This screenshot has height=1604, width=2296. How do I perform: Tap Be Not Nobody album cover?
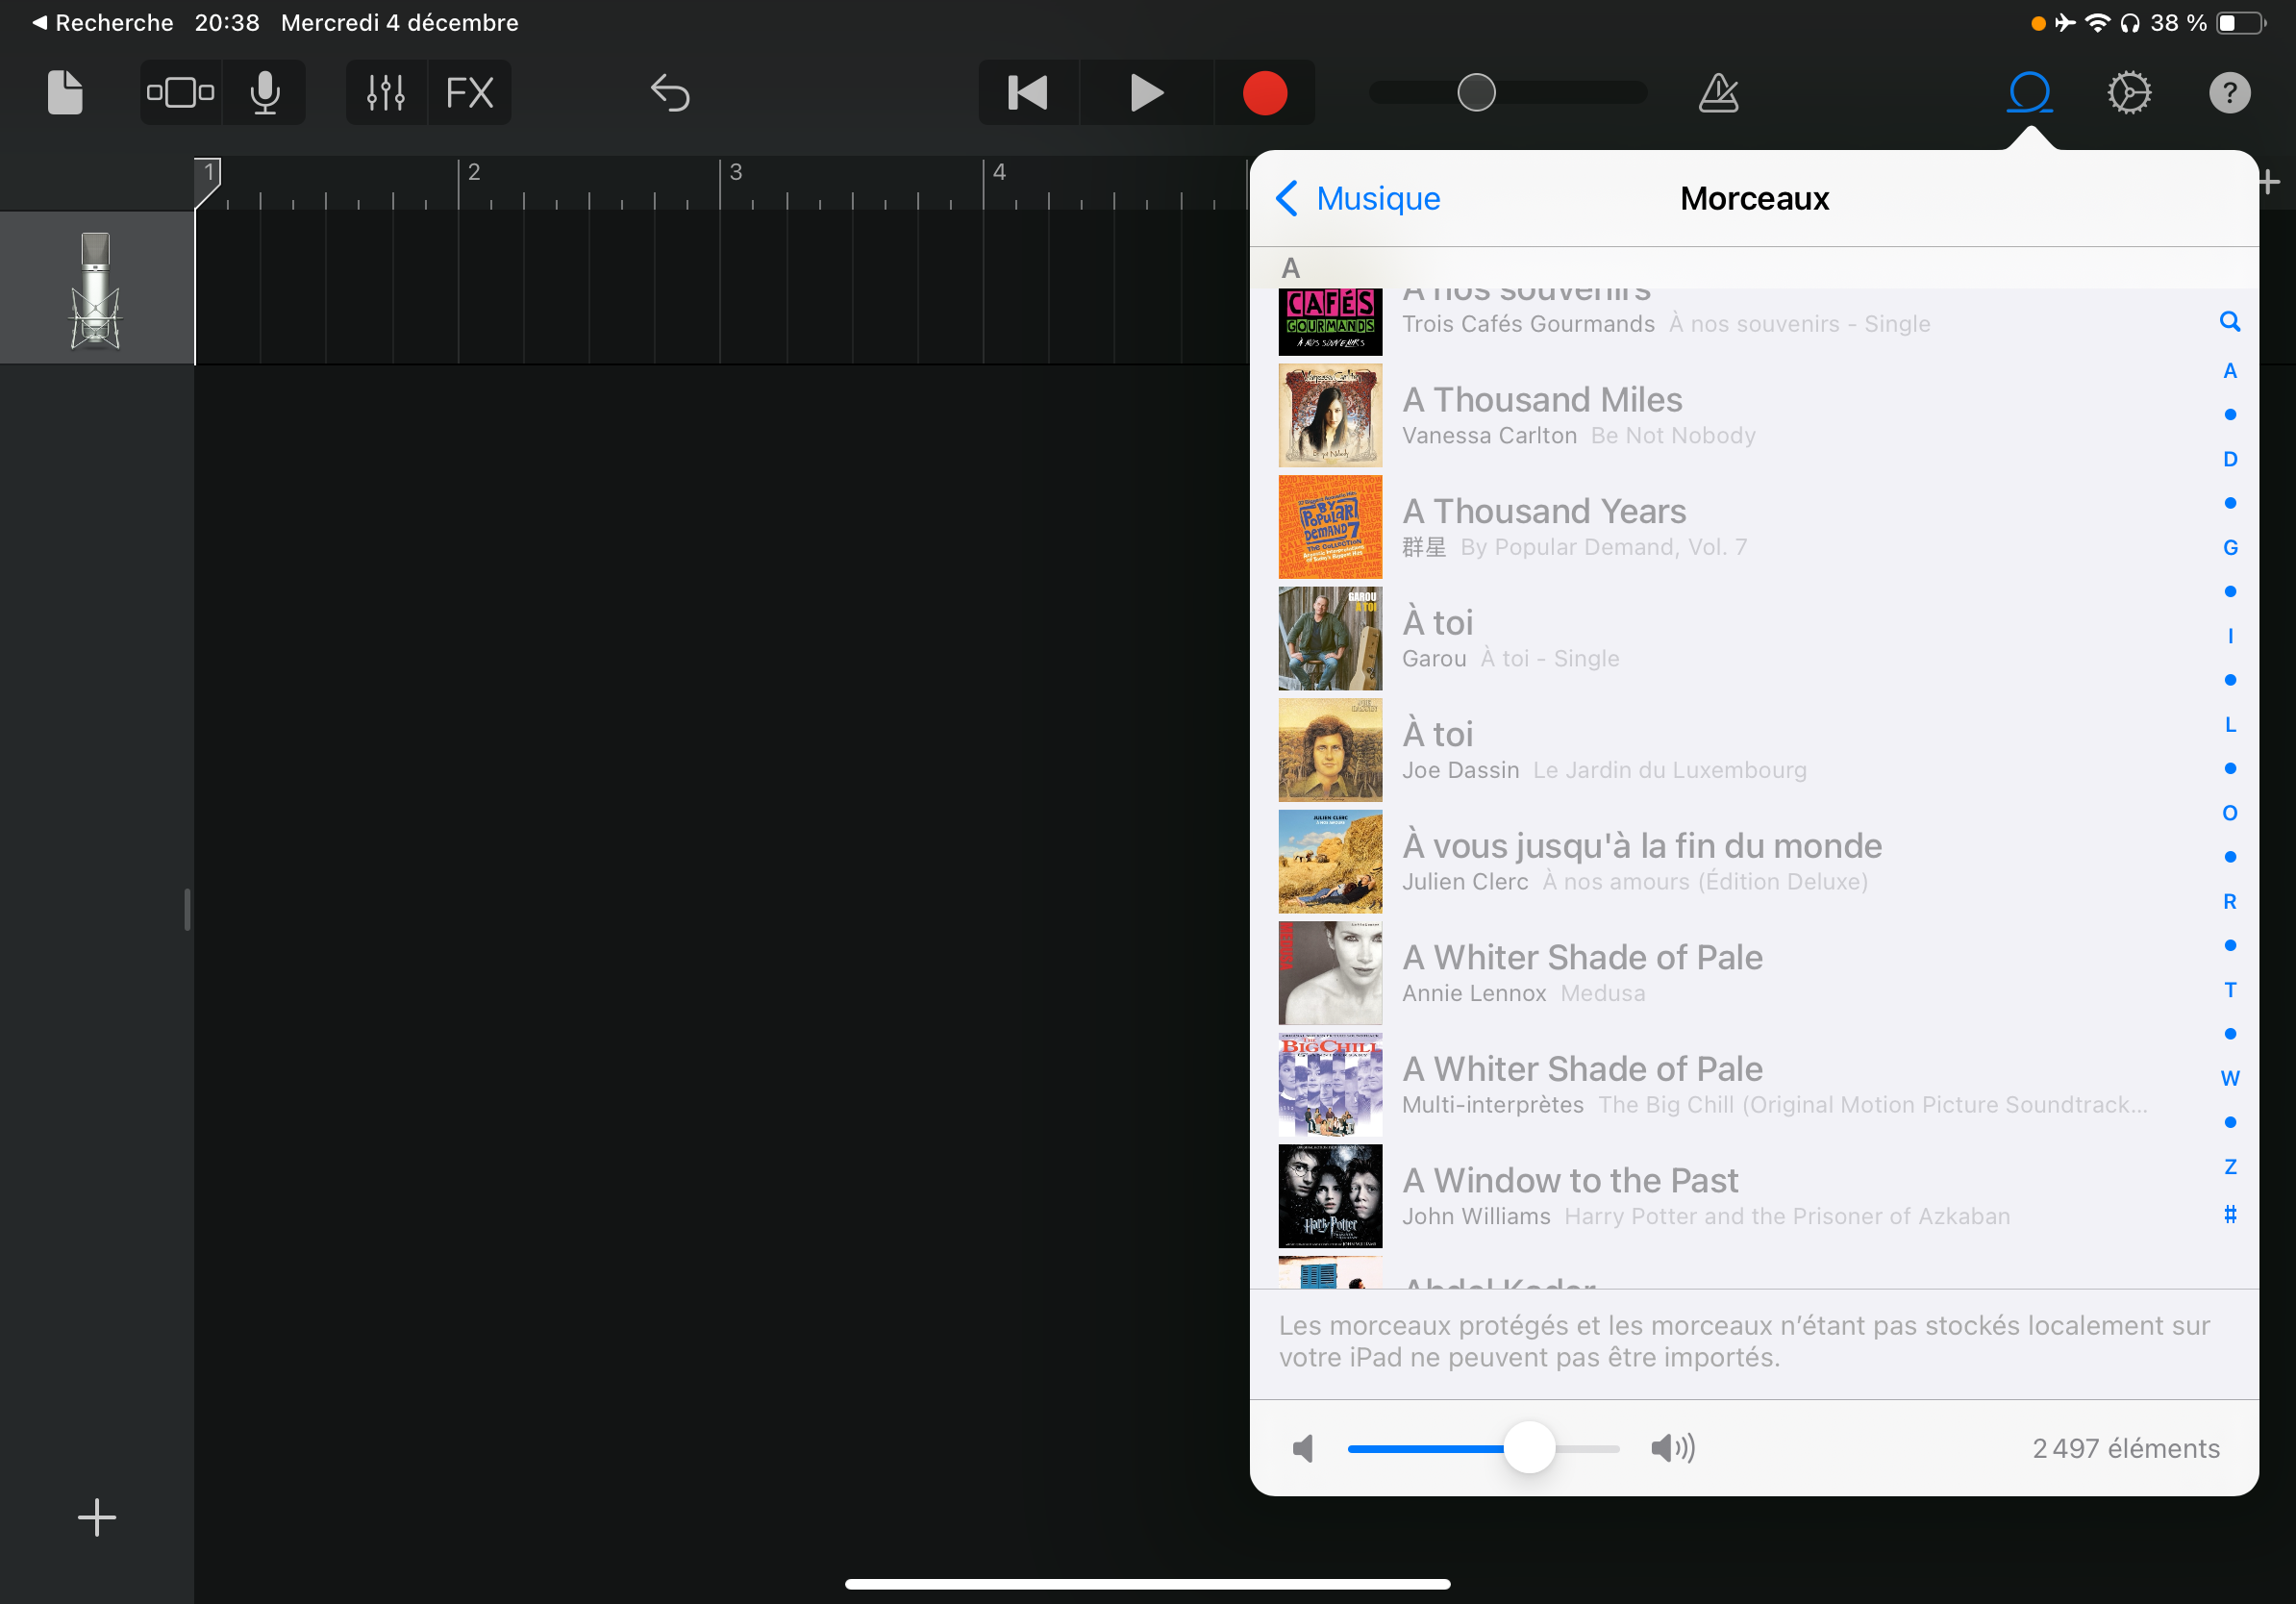(1330, 415)
